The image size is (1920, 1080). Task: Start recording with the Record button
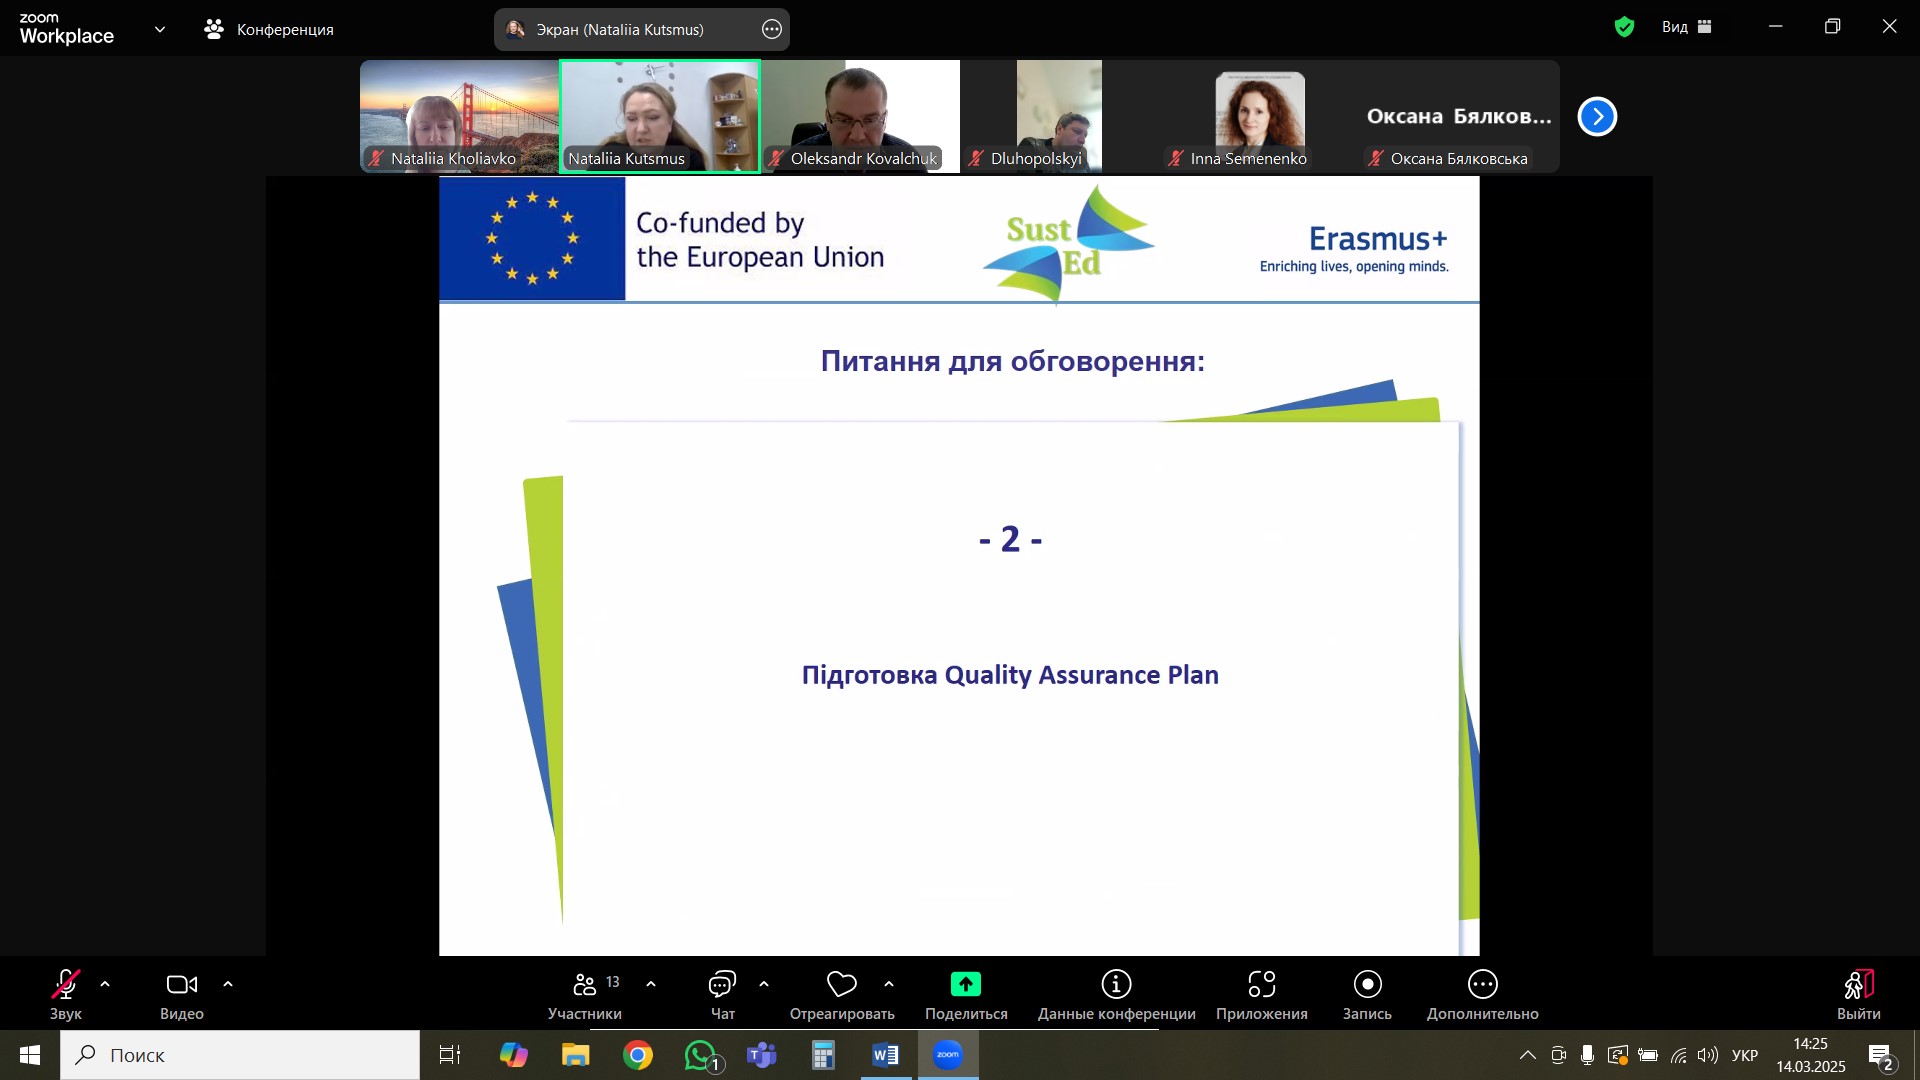[x=1367, y=985]
